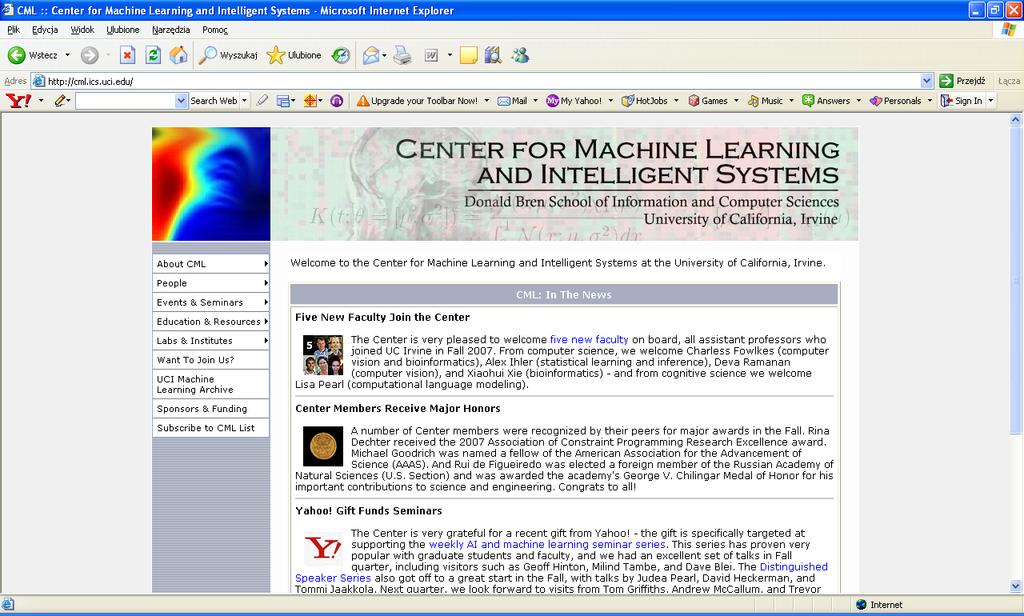Go to home page via house icon
The width and height of the screenshot is (1024, 616).
point(178,56)
